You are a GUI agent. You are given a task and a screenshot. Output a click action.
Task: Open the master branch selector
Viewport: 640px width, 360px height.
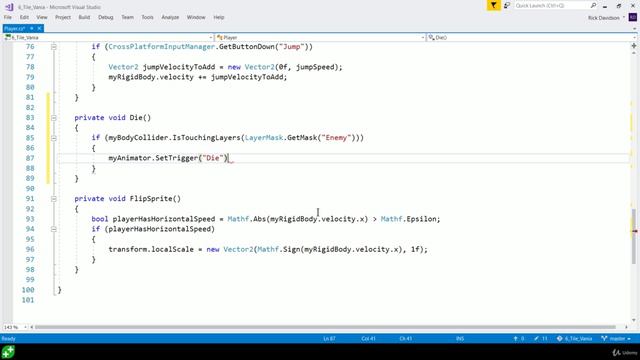click(x=616, y=338)
